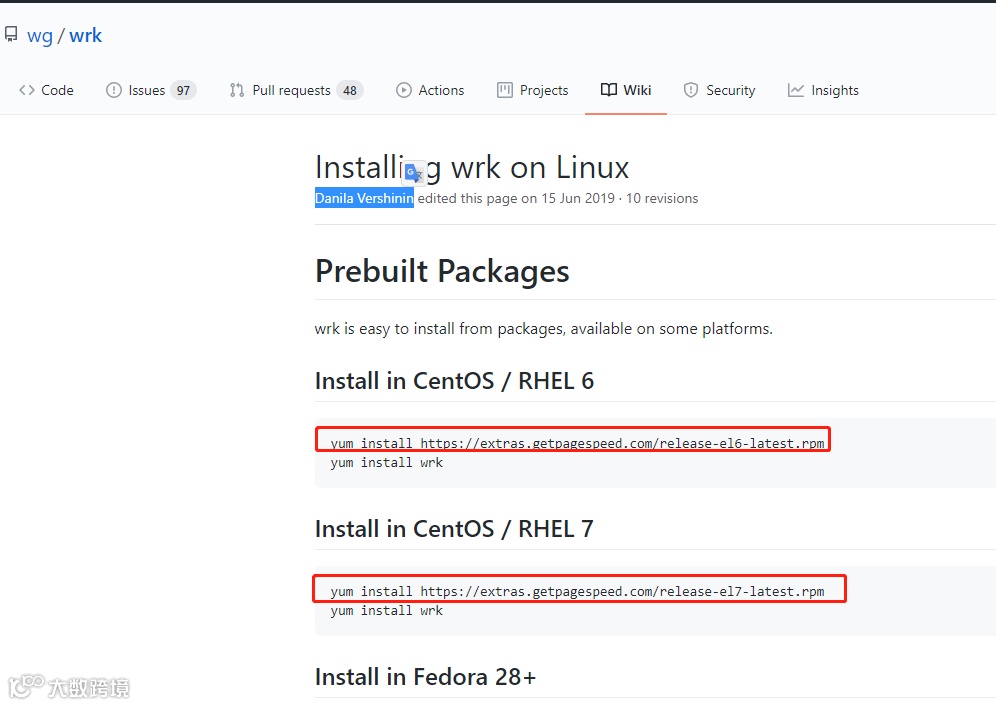This screenshot has width=996, height=706.
Task: Click the Actions play icon
Action: click(403, 90)
